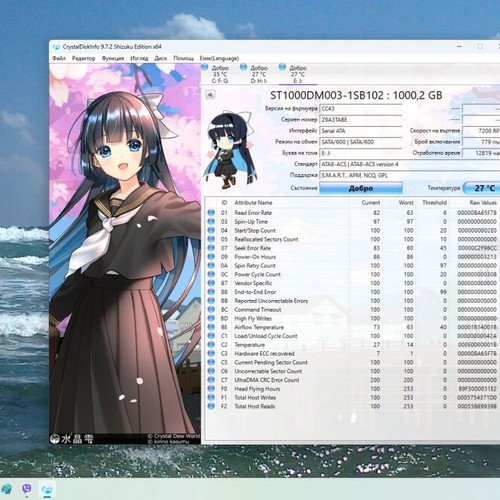Image resolution: width=500 pixels, height=500 pixels.
Task: Click the CrystalDiskInfo title bar app icon
Action: (56, 47)
